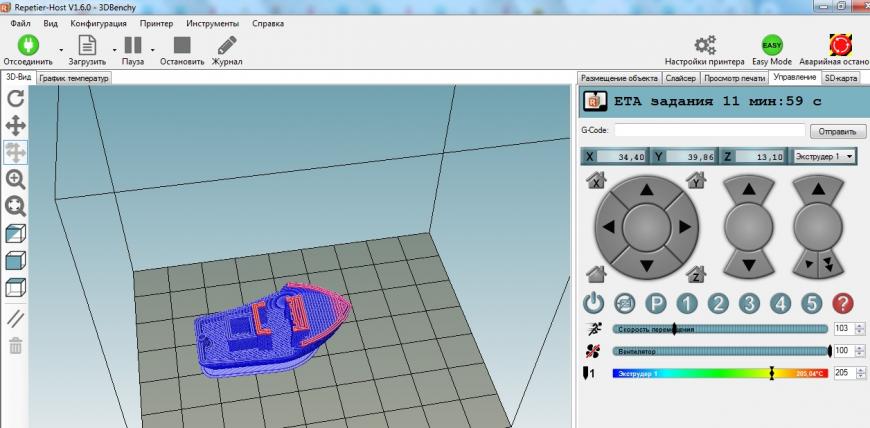Choose the solid front cube view icon

[16, 260]
